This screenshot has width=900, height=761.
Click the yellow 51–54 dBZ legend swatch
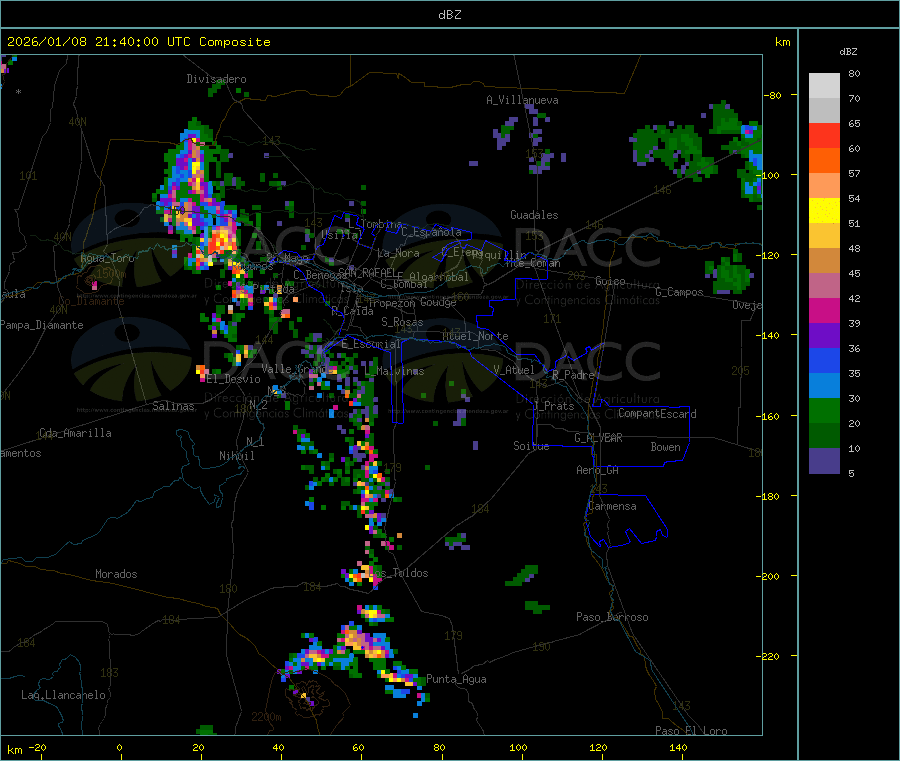[x=824, y=211]
